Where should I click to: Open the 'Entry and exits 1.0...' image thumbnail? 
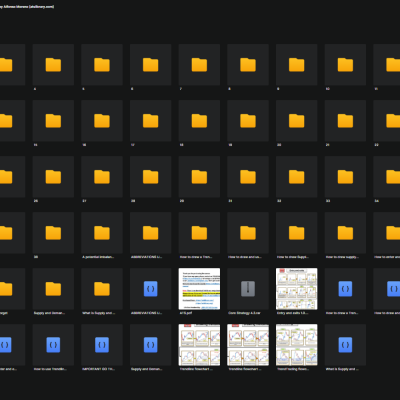(x=297, y=289)
